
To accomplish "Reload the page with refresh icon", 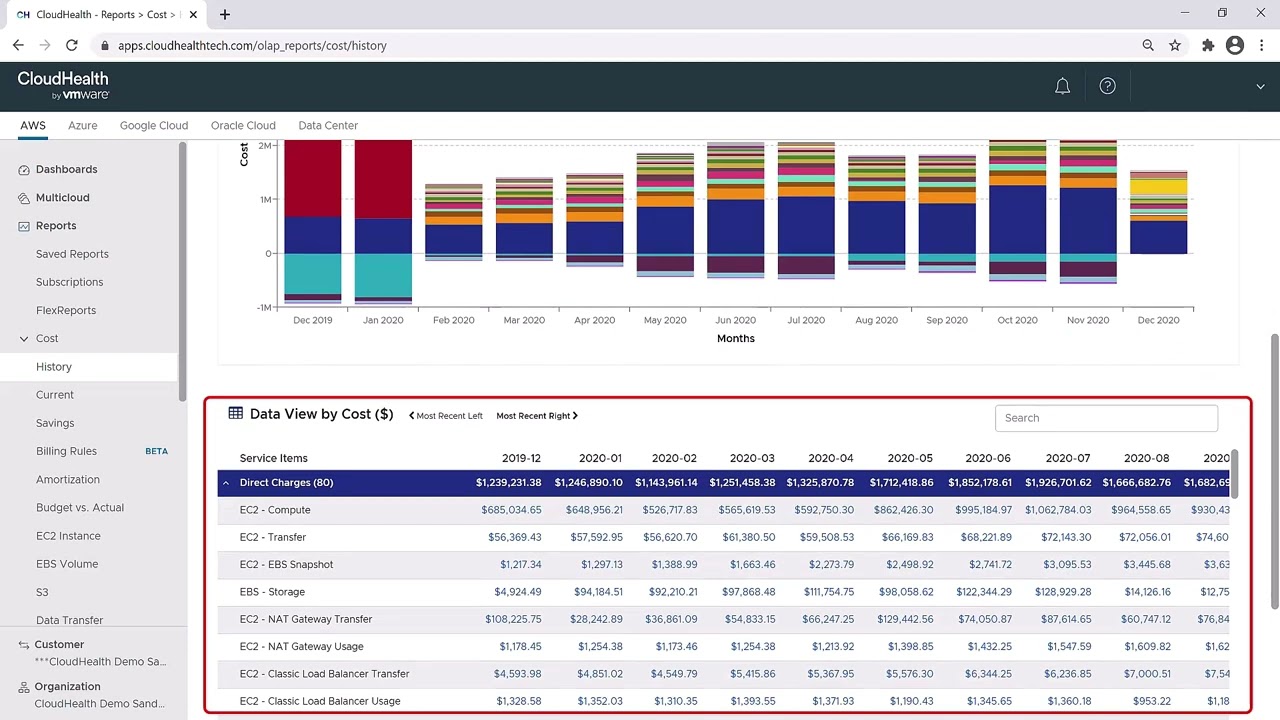I will [72, 45].
